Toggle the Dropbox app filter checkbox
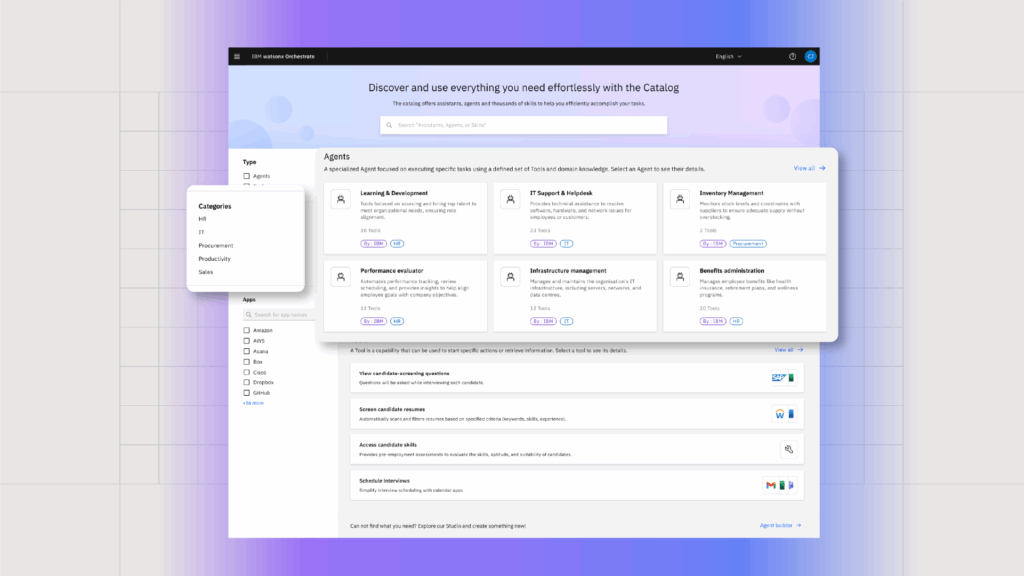This screenshot has width=1024, height=576. click(247, 382)
